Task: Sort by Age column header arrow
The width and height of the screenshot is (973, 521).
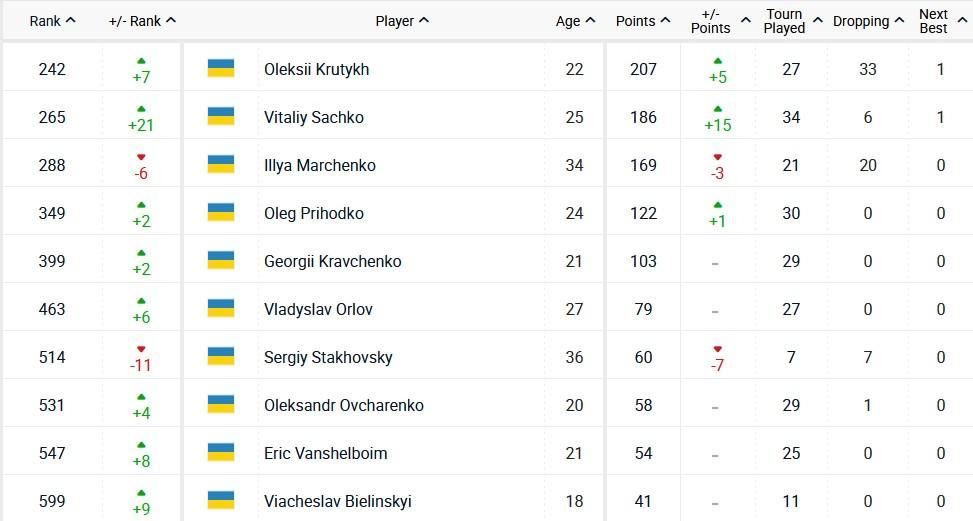Action: click(x=590, y=21)
